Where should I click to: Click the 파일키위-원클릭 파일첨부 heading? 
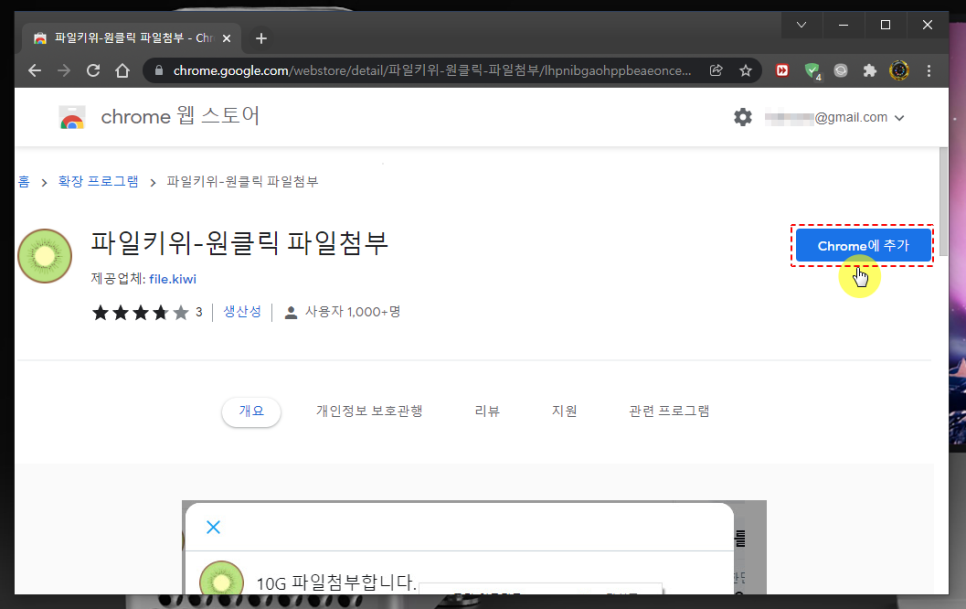click(x=240, y=243)
